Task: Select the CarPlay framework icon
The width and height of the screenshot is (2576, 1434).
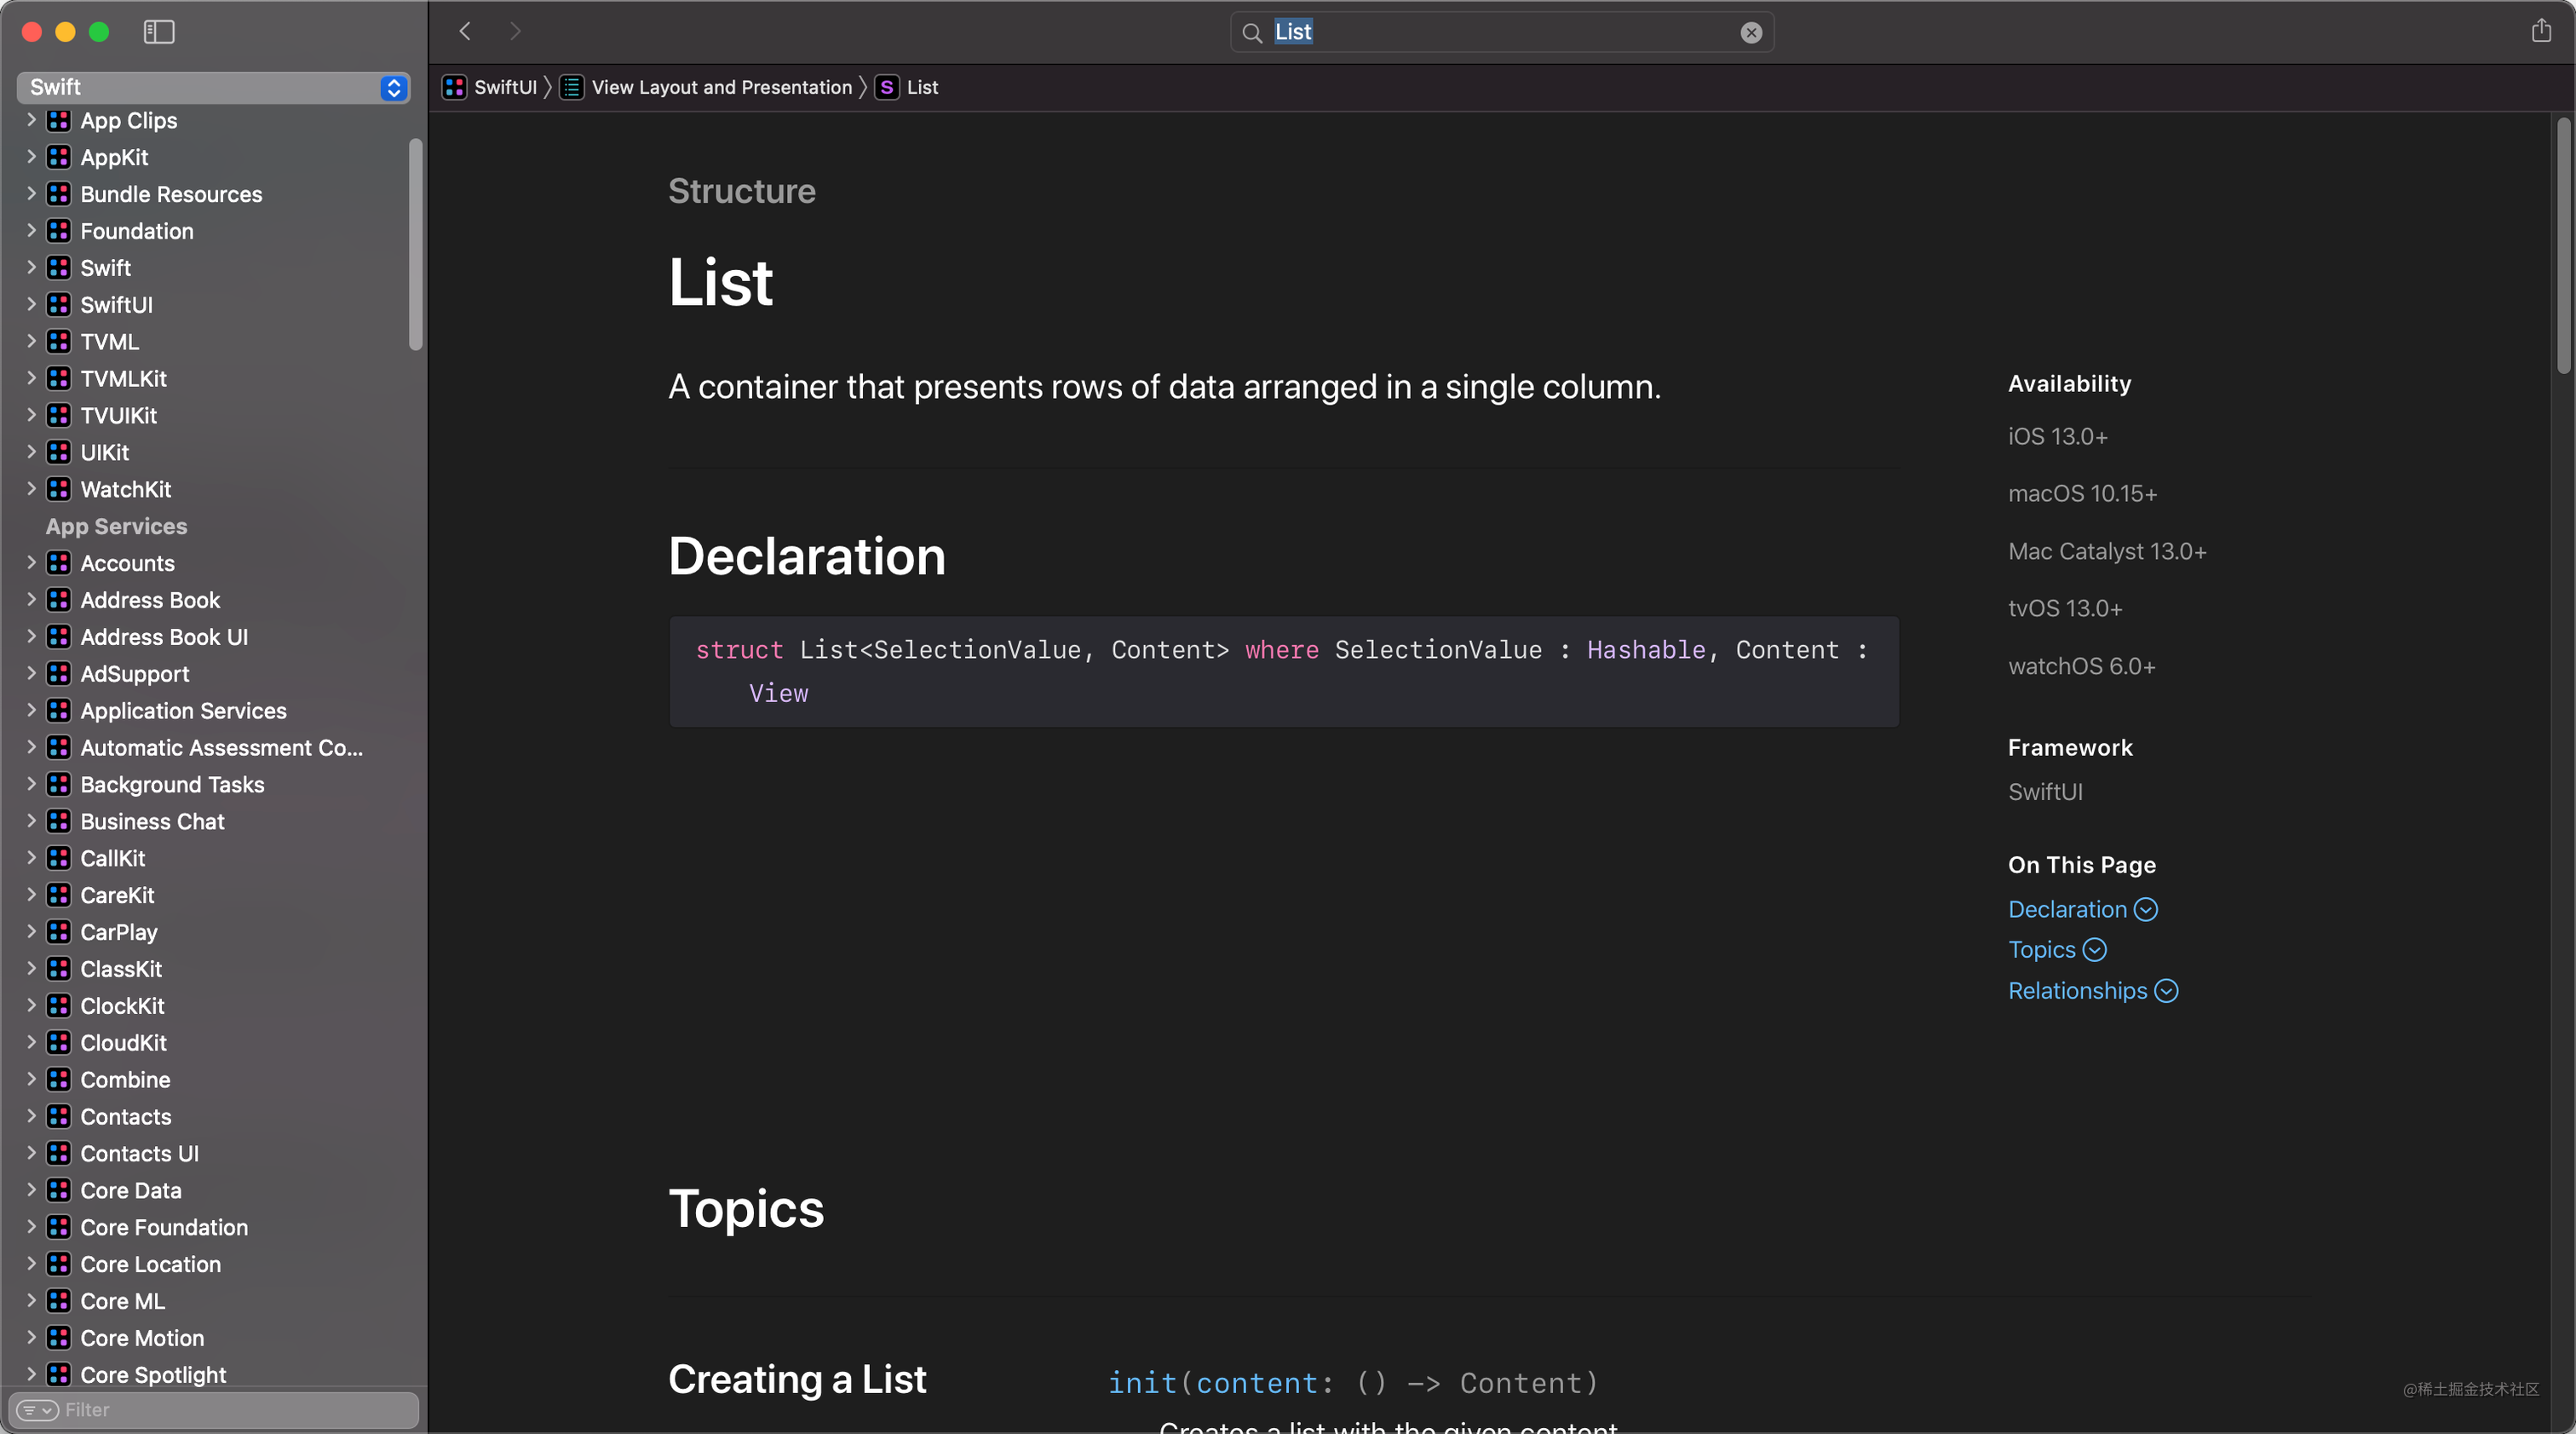Action: click(59, 933)
